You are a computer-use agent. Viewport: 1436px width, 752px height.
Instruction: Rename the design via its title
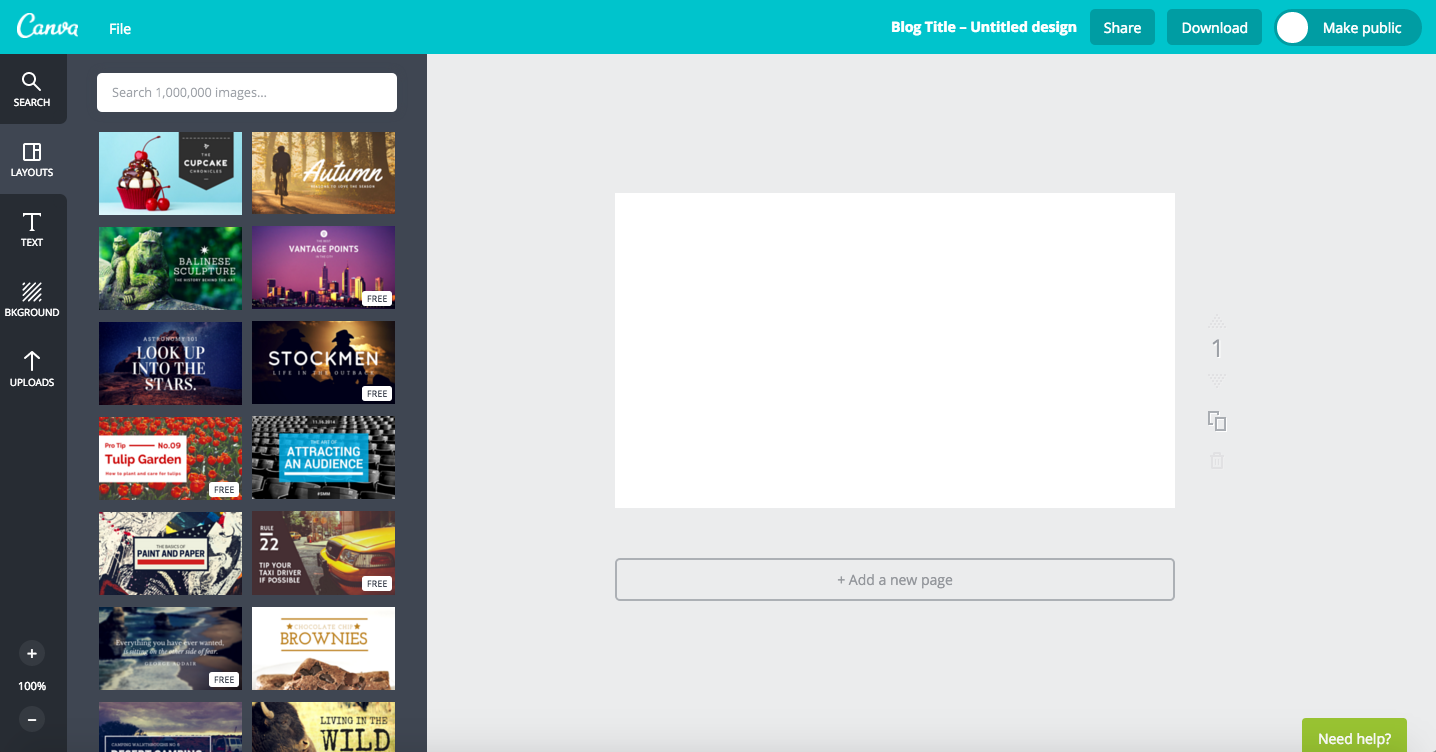tap(983, 27)
